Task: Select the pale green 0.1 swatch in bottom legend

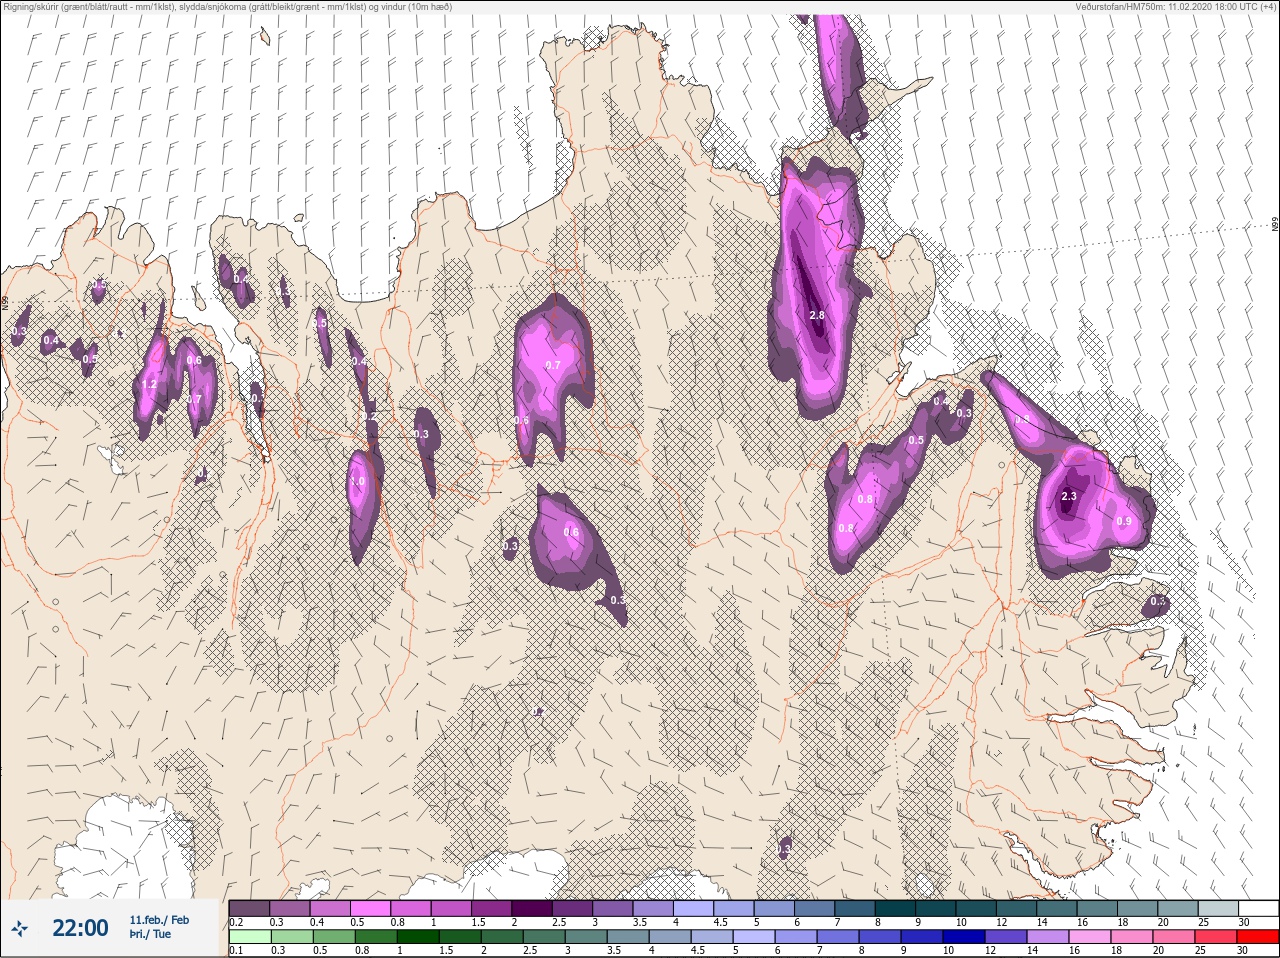Action: [249, 936]
